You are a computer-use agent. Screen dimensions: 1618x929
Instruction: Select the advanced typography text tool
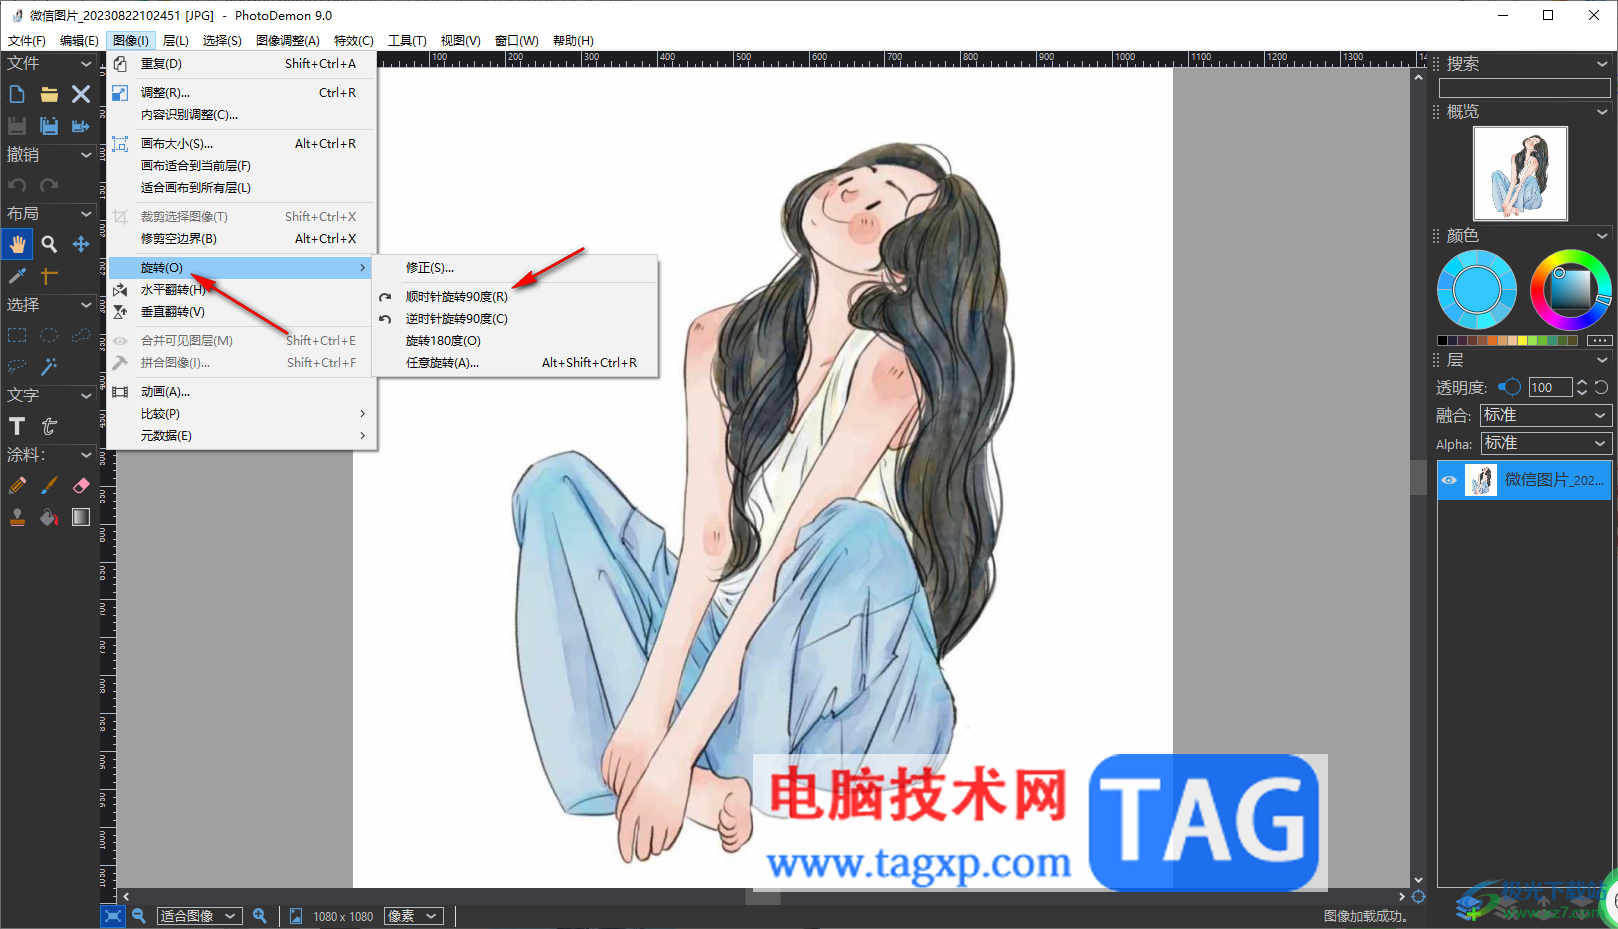(x=49, y=426)
